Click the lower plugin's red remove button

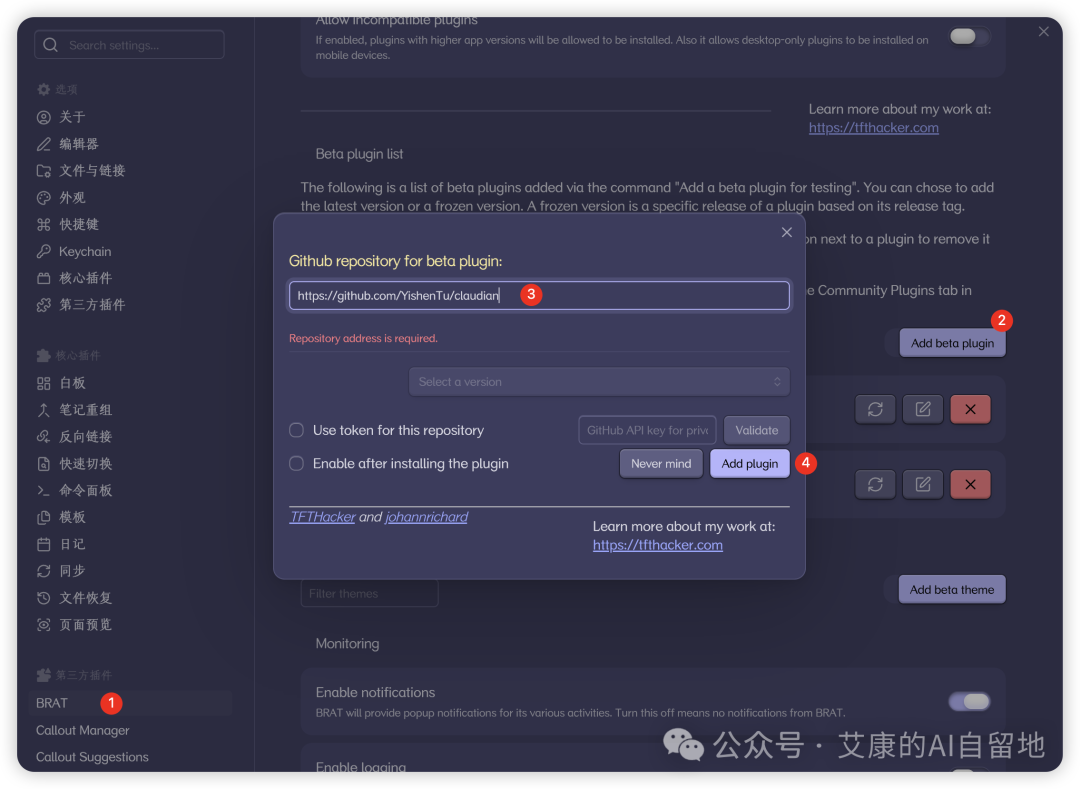click(x=970, y=485)
